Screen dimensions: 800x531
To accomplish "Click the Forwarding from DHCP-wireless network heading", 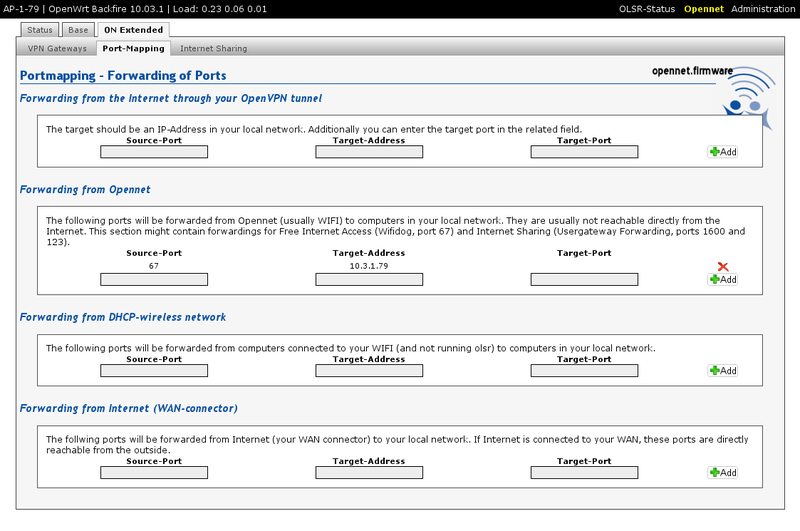I will [122, 317].
